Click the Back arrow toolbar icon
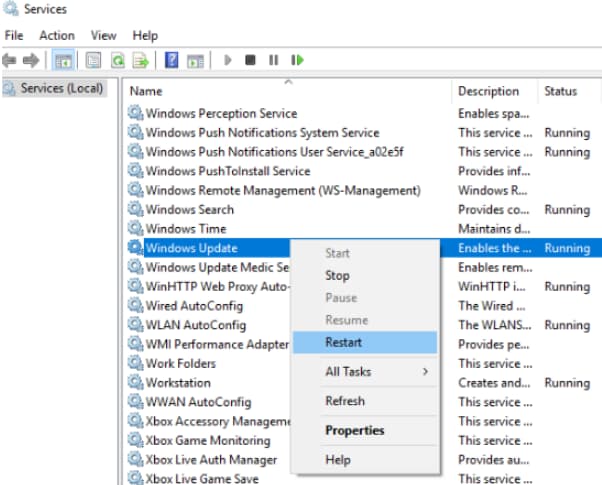The height and width of the screenshot is (485, 602). click(10, 60)
